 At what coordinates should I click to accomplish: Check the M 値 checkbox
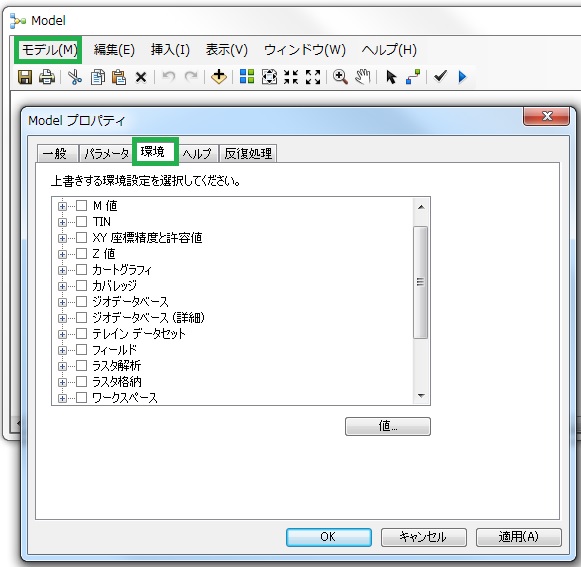point(82,206)
